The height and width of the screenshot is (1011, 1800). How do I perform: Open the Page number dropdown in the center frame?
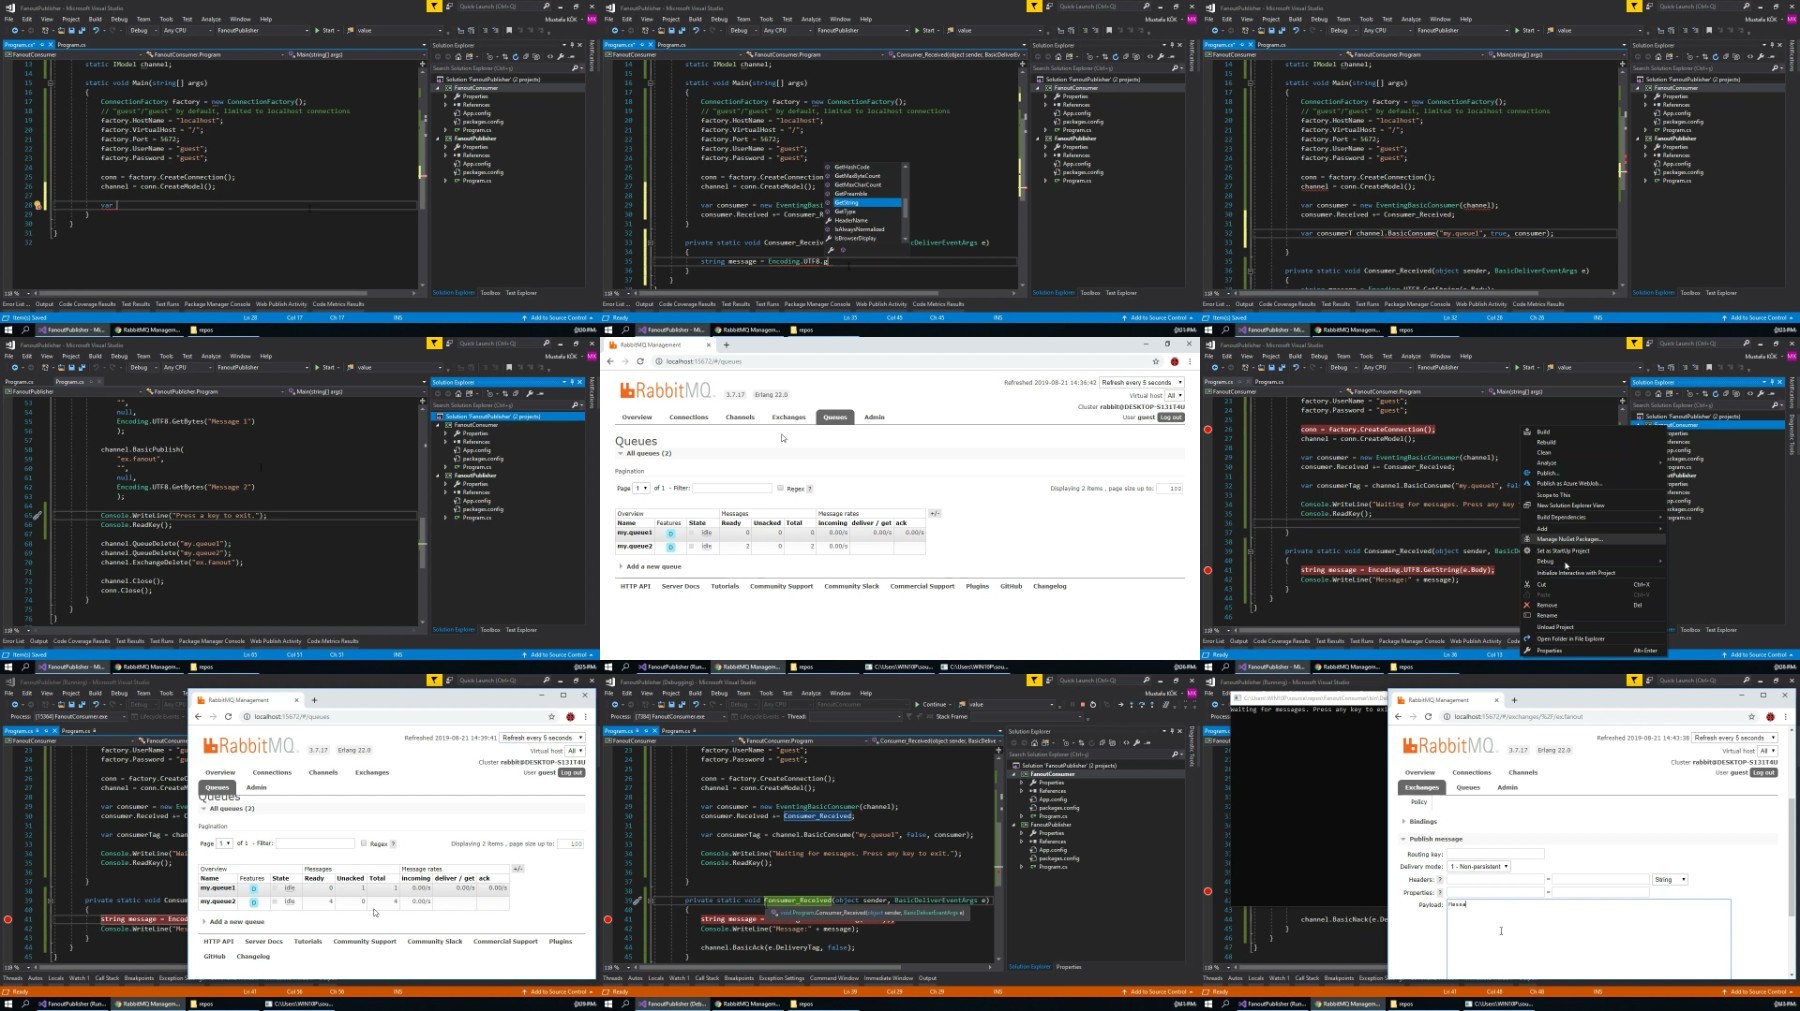641,488
